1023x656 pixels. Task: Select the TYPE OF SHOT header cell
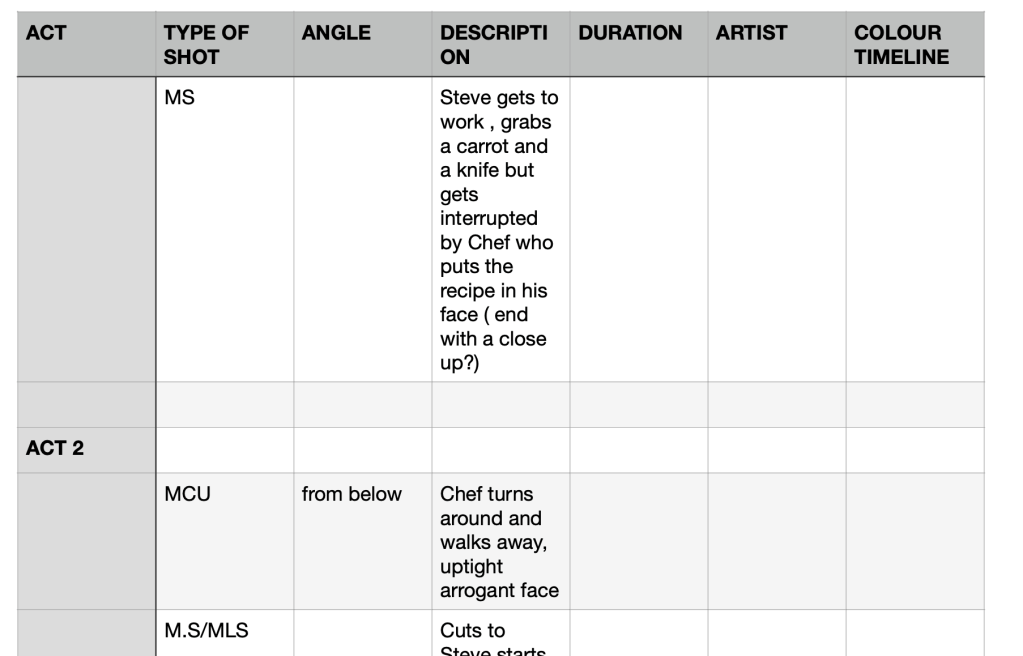pyautogui.click(x=224, y=45)
